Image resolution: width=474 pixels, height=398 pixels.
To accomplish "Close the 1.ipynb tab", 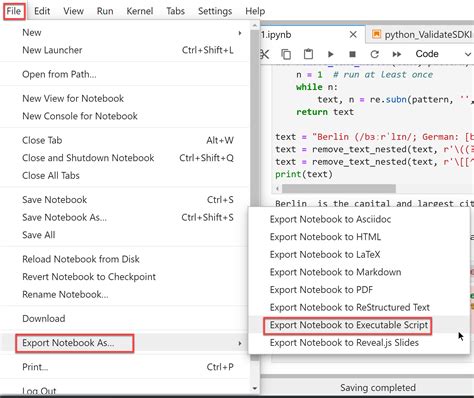I will coord(353,35).
